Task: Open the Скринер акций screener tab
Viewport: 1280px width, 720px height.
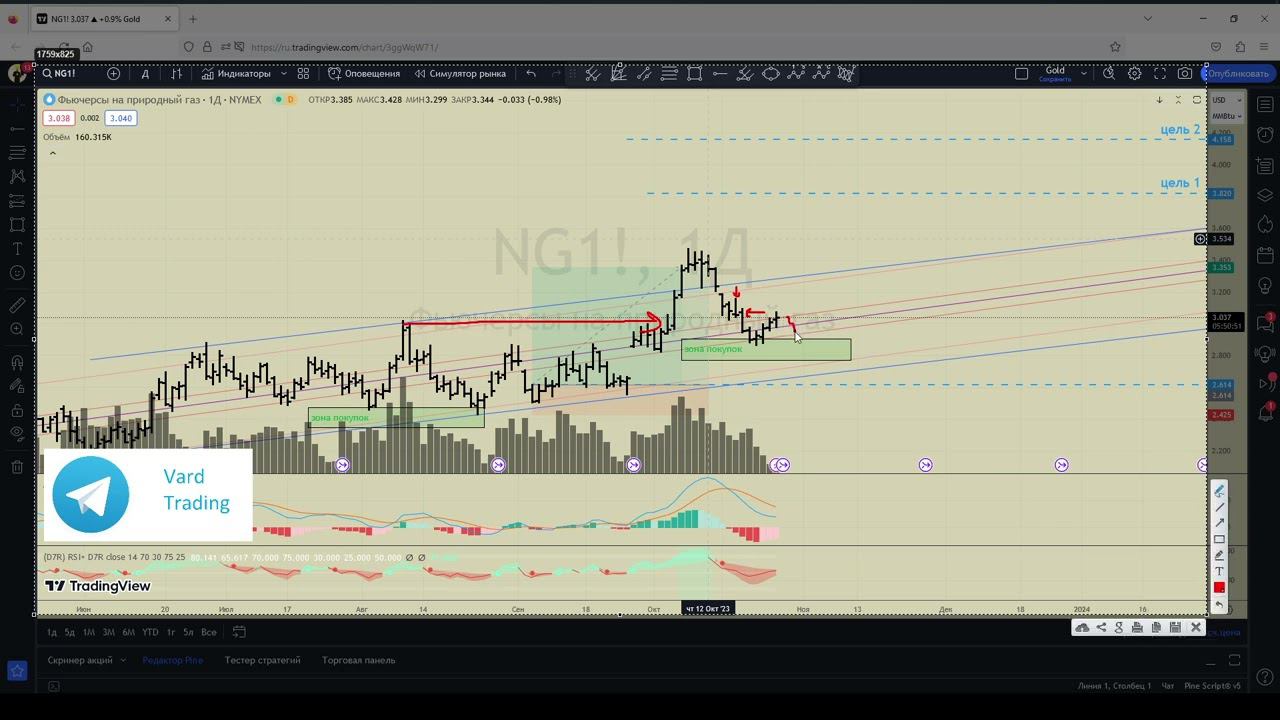Action: click(x=80, y=660)
